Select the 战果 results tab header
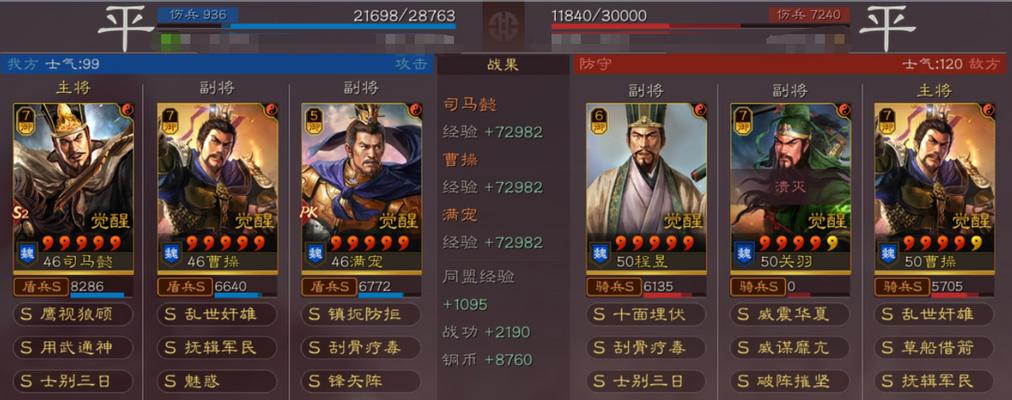The height and width of the screenshot is (400, 1012). [x=503, y=65]
